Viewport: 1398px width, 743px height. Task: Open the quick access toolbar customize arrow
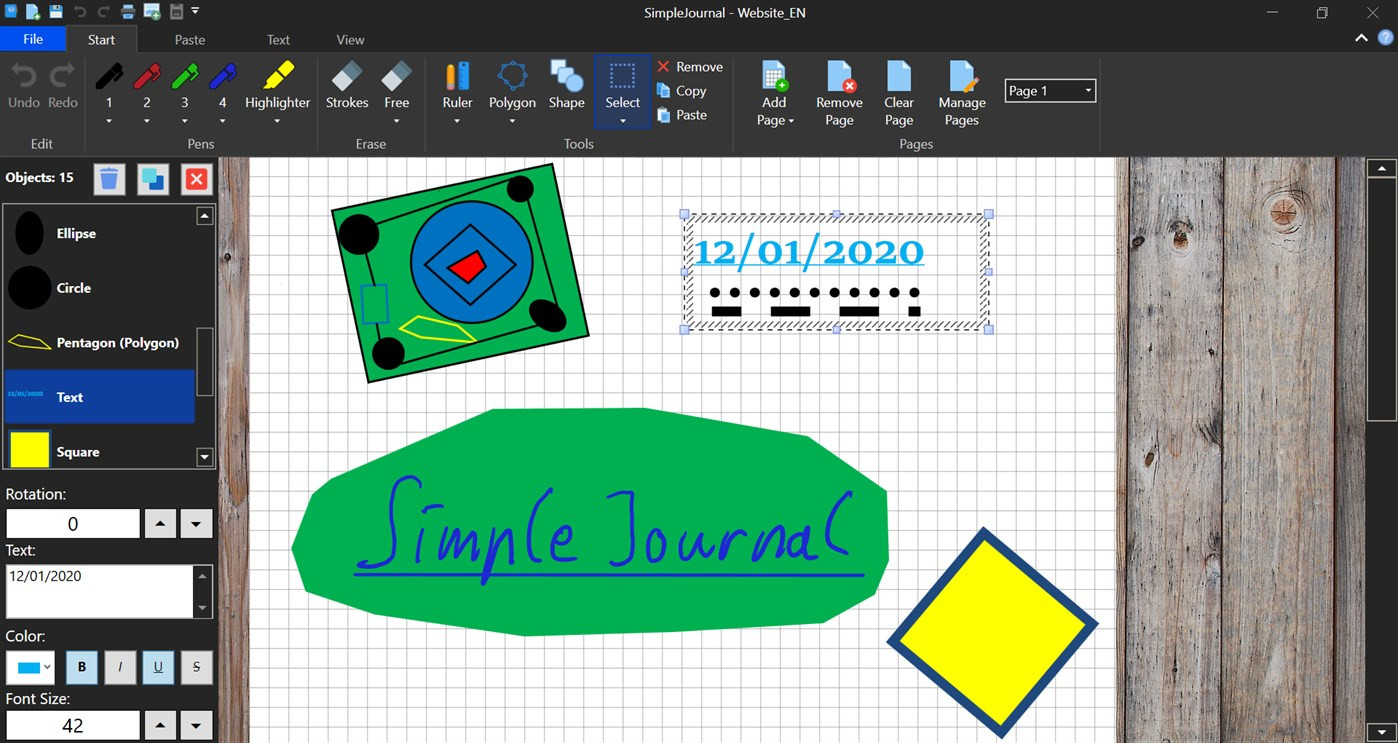(195, 12)
